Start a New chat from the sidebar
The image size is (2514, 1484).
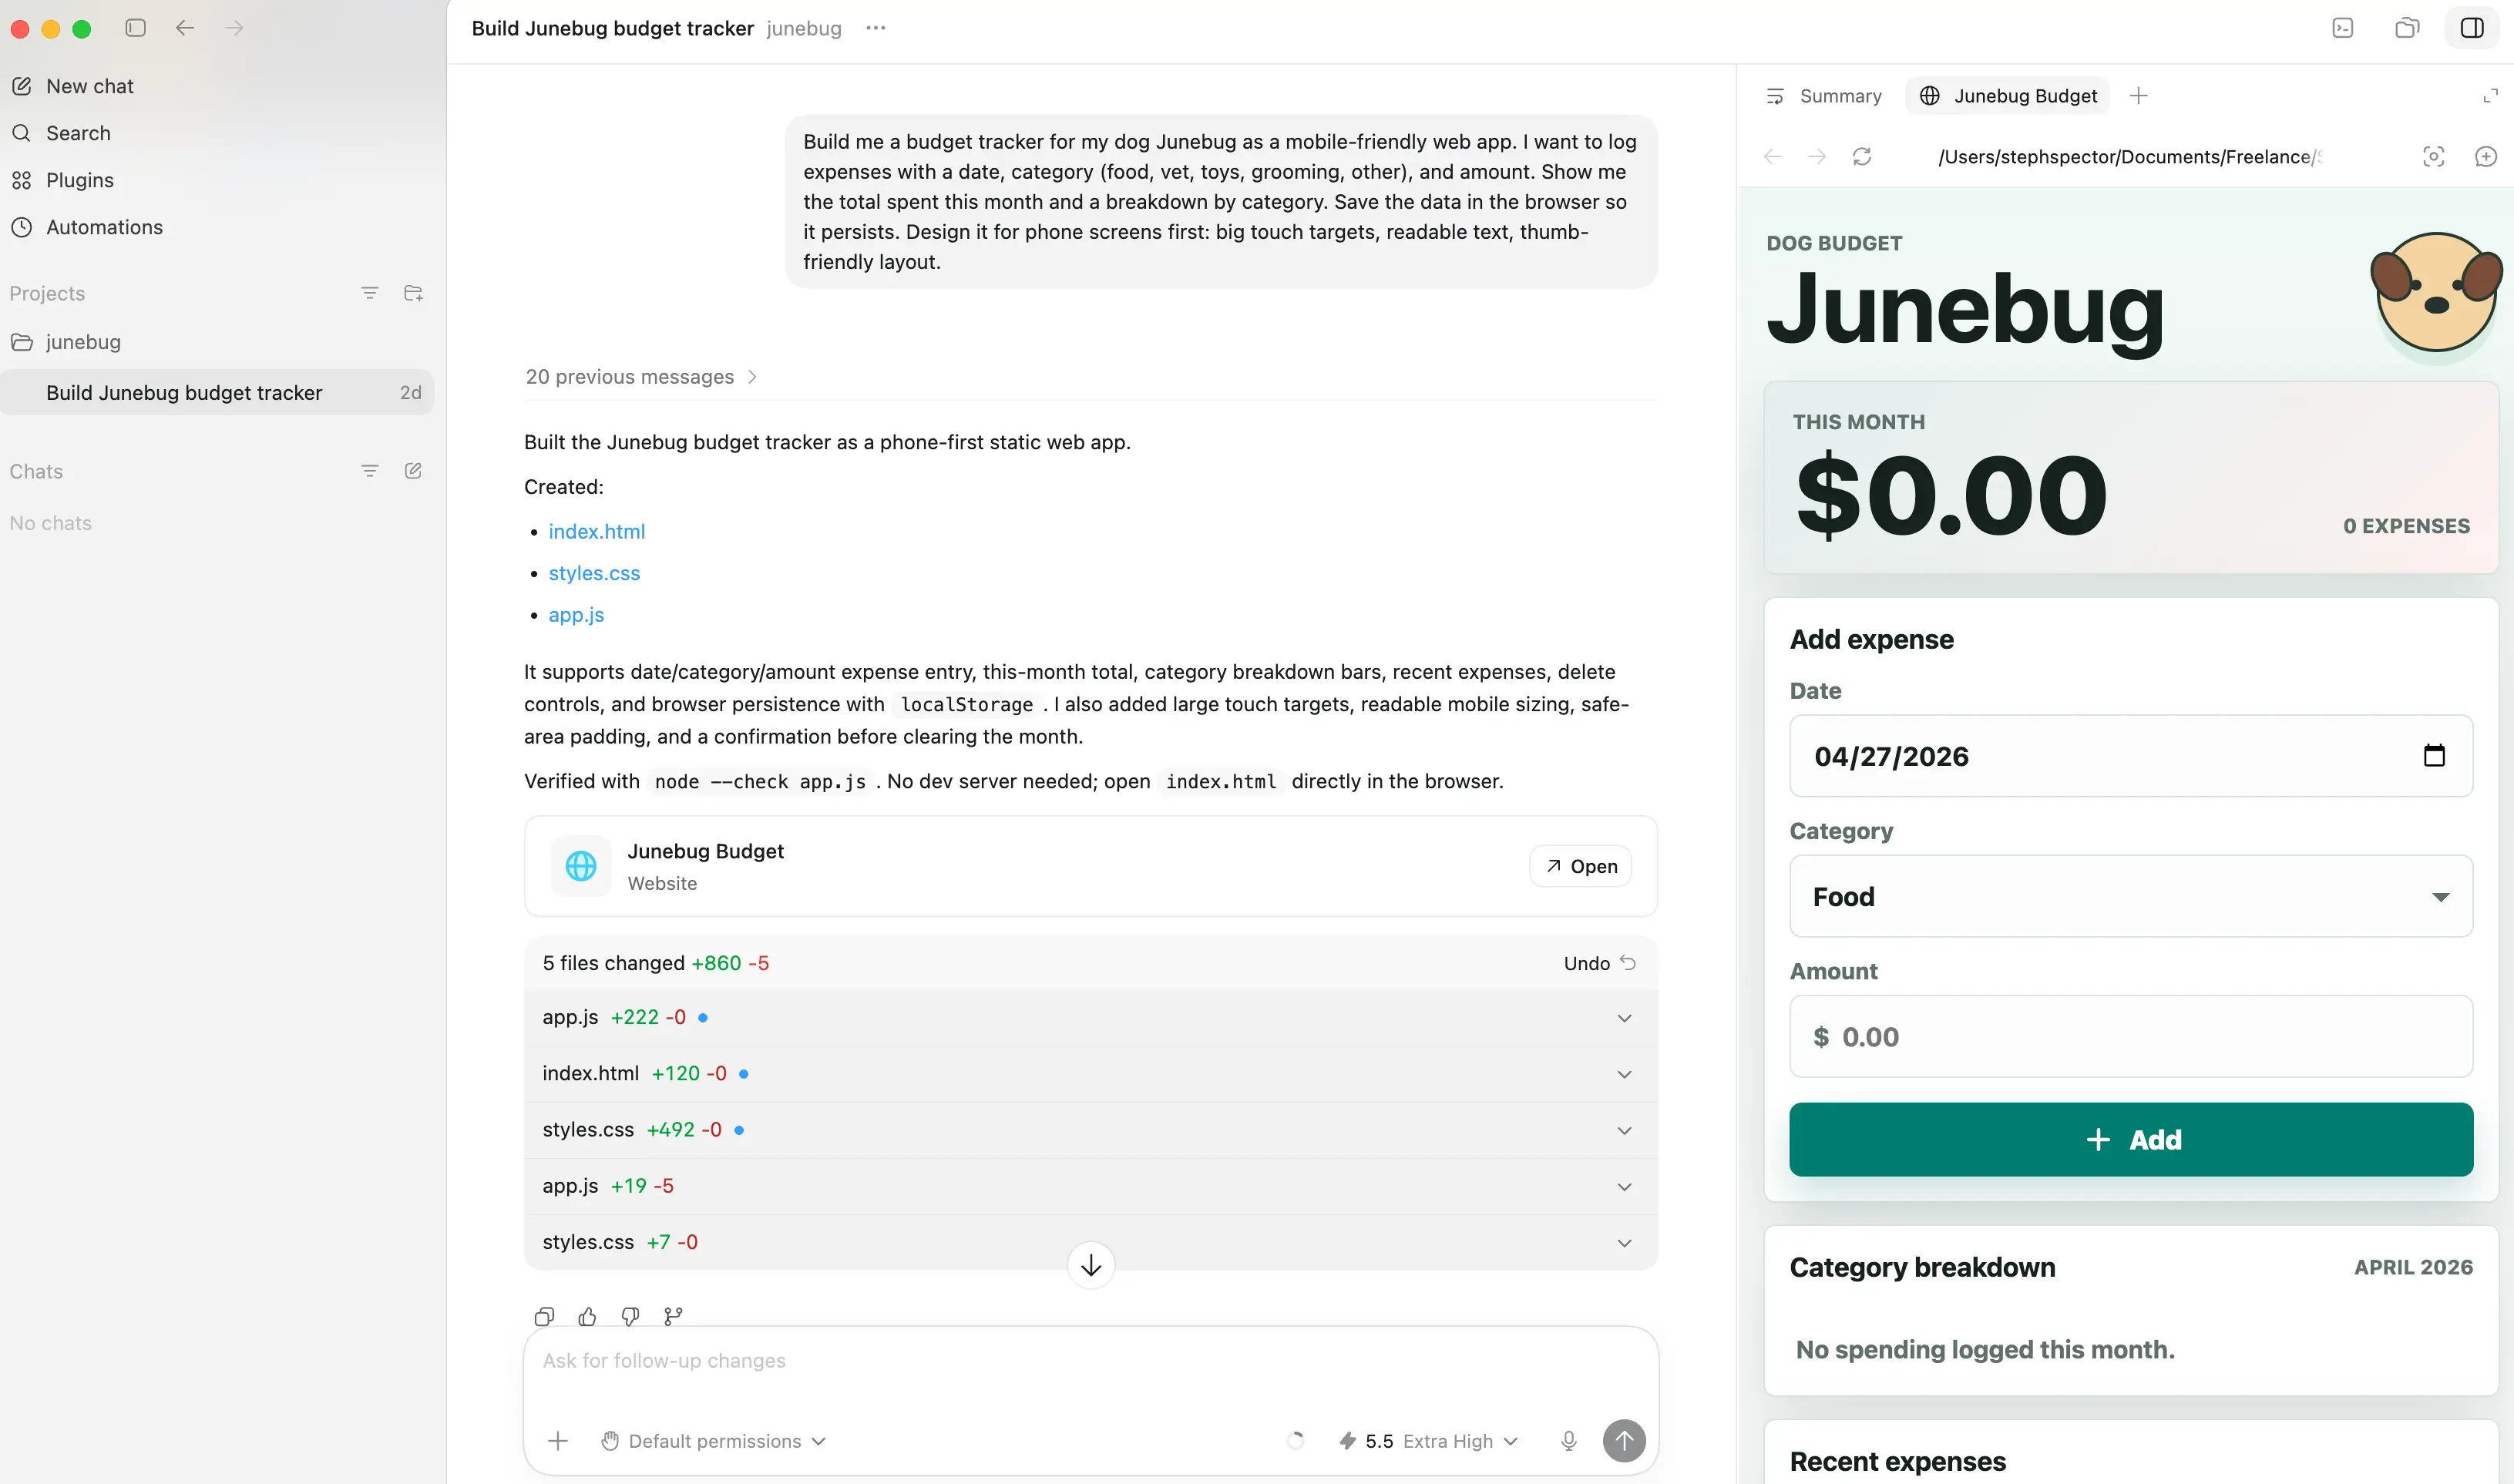click(90, 86)
